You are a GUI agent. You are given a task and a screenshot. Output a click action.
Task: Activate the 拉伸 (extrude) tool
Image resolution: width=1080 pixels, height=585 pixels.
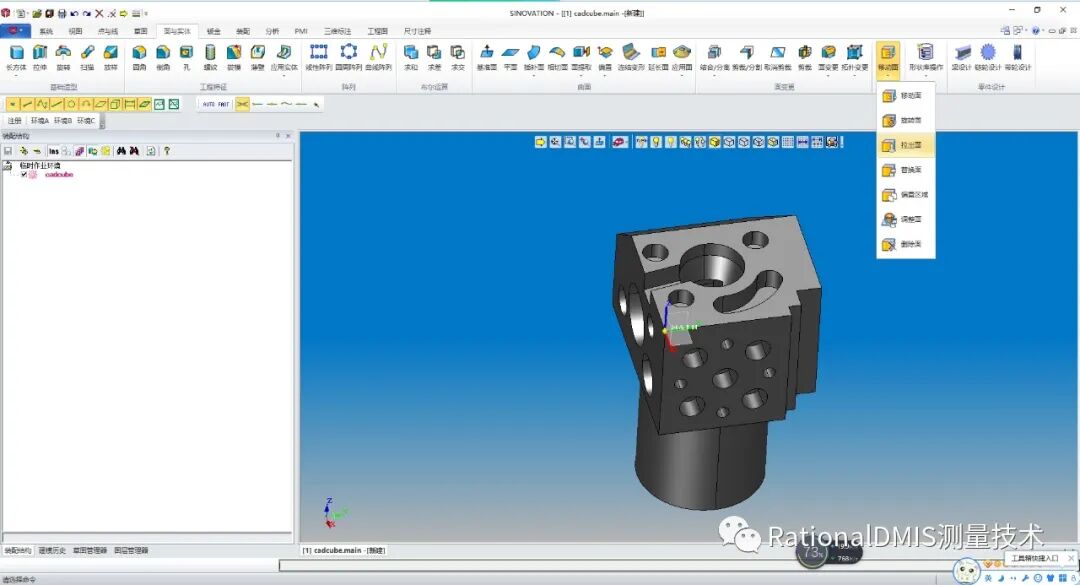click(x=39, y=57)
